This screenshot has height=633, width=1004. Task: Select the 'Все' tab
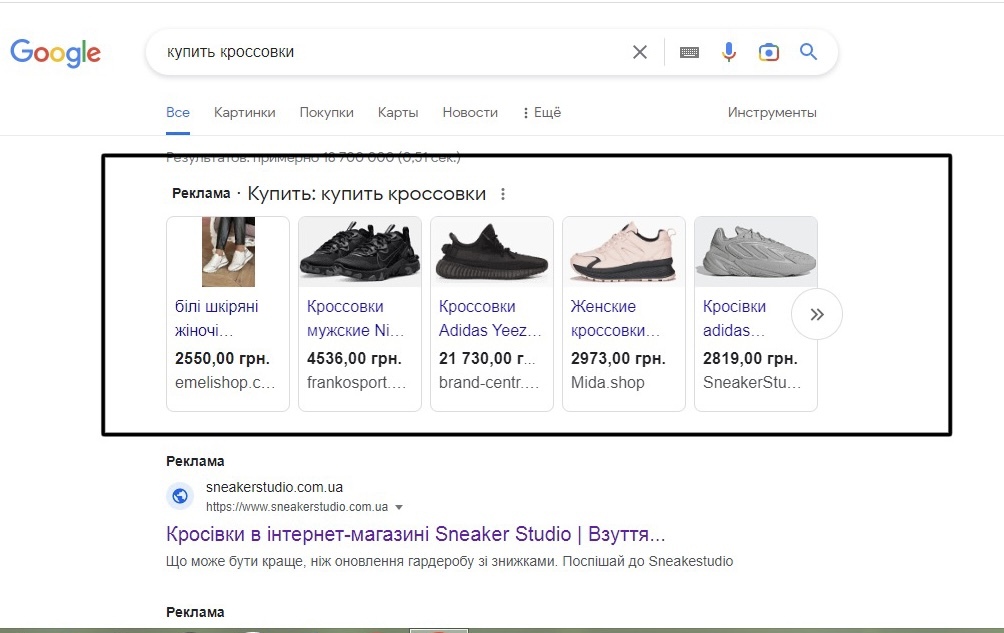pos(178,113)
